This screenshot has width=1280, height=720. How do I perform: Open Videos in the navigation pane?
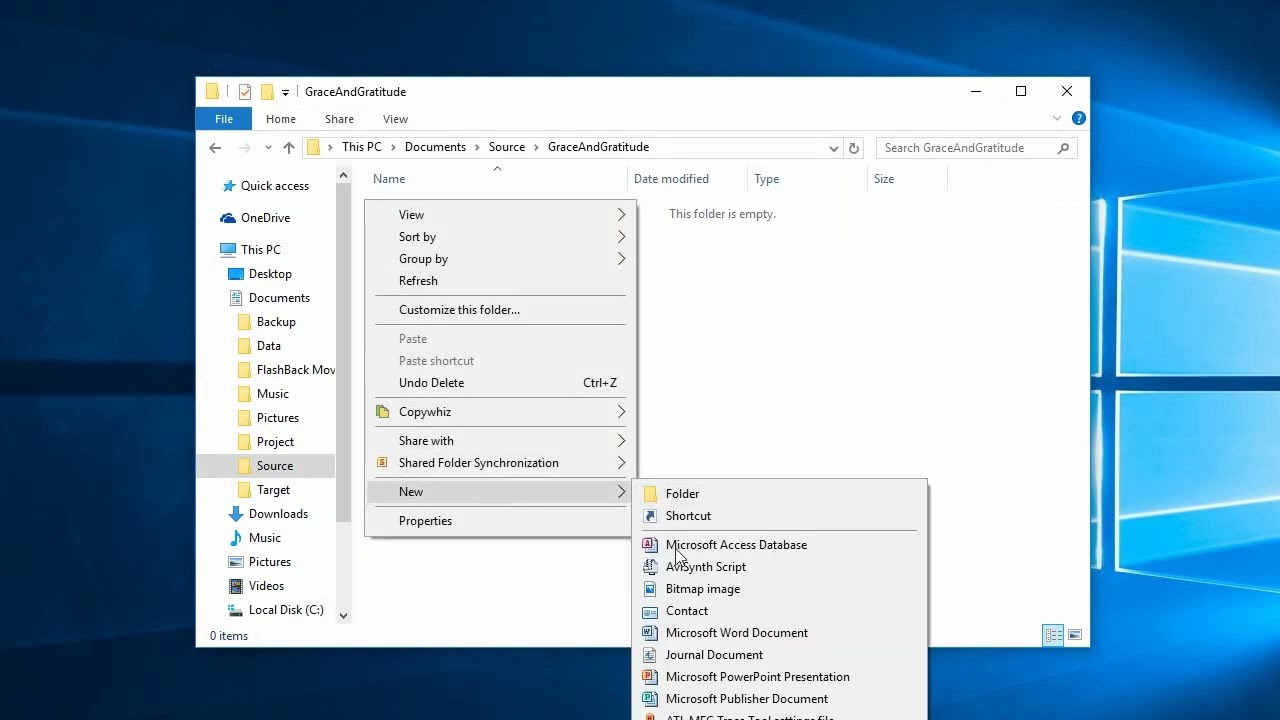tap(266, 586)
